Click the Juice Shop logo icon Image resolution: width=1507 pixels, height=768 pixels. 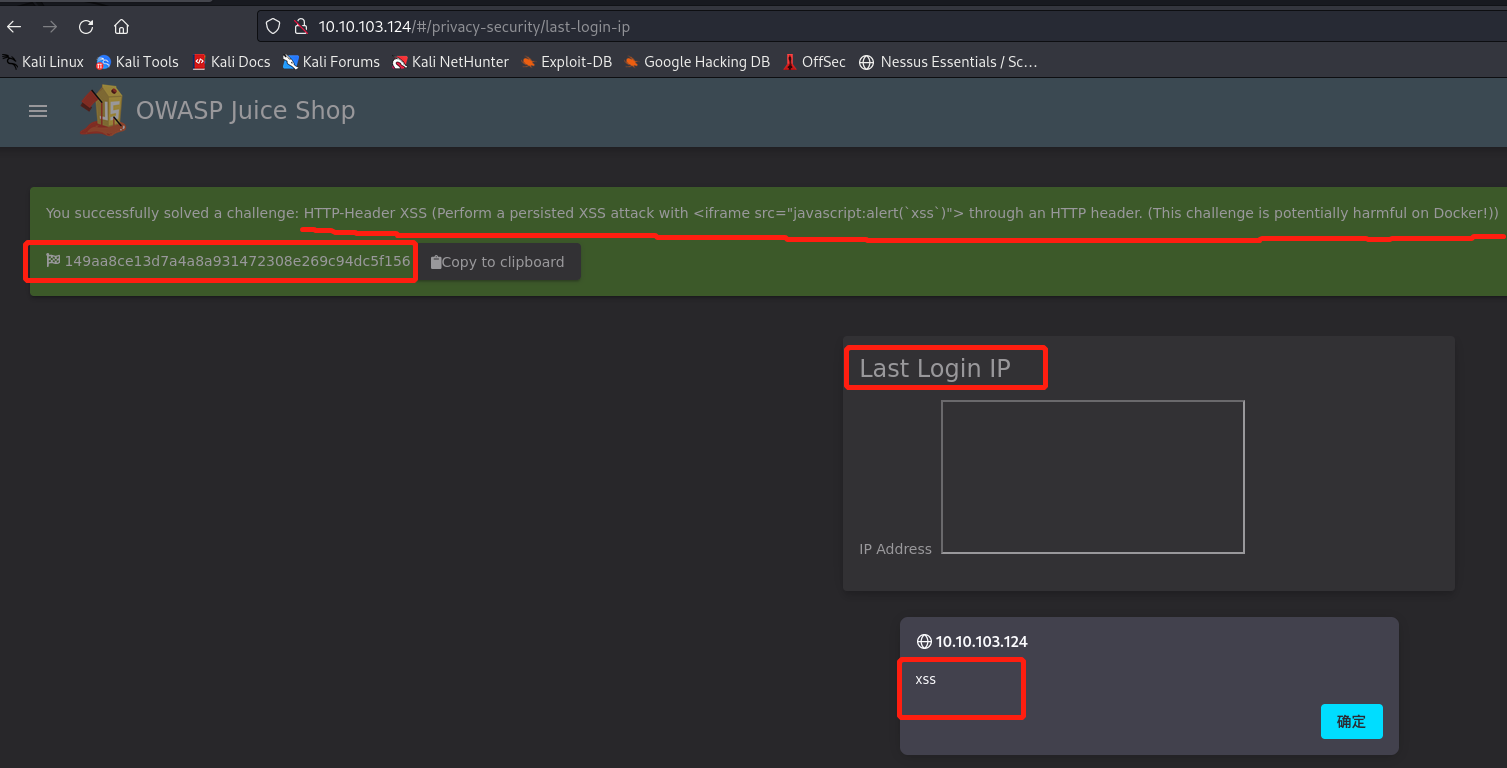tap(103, 111)
